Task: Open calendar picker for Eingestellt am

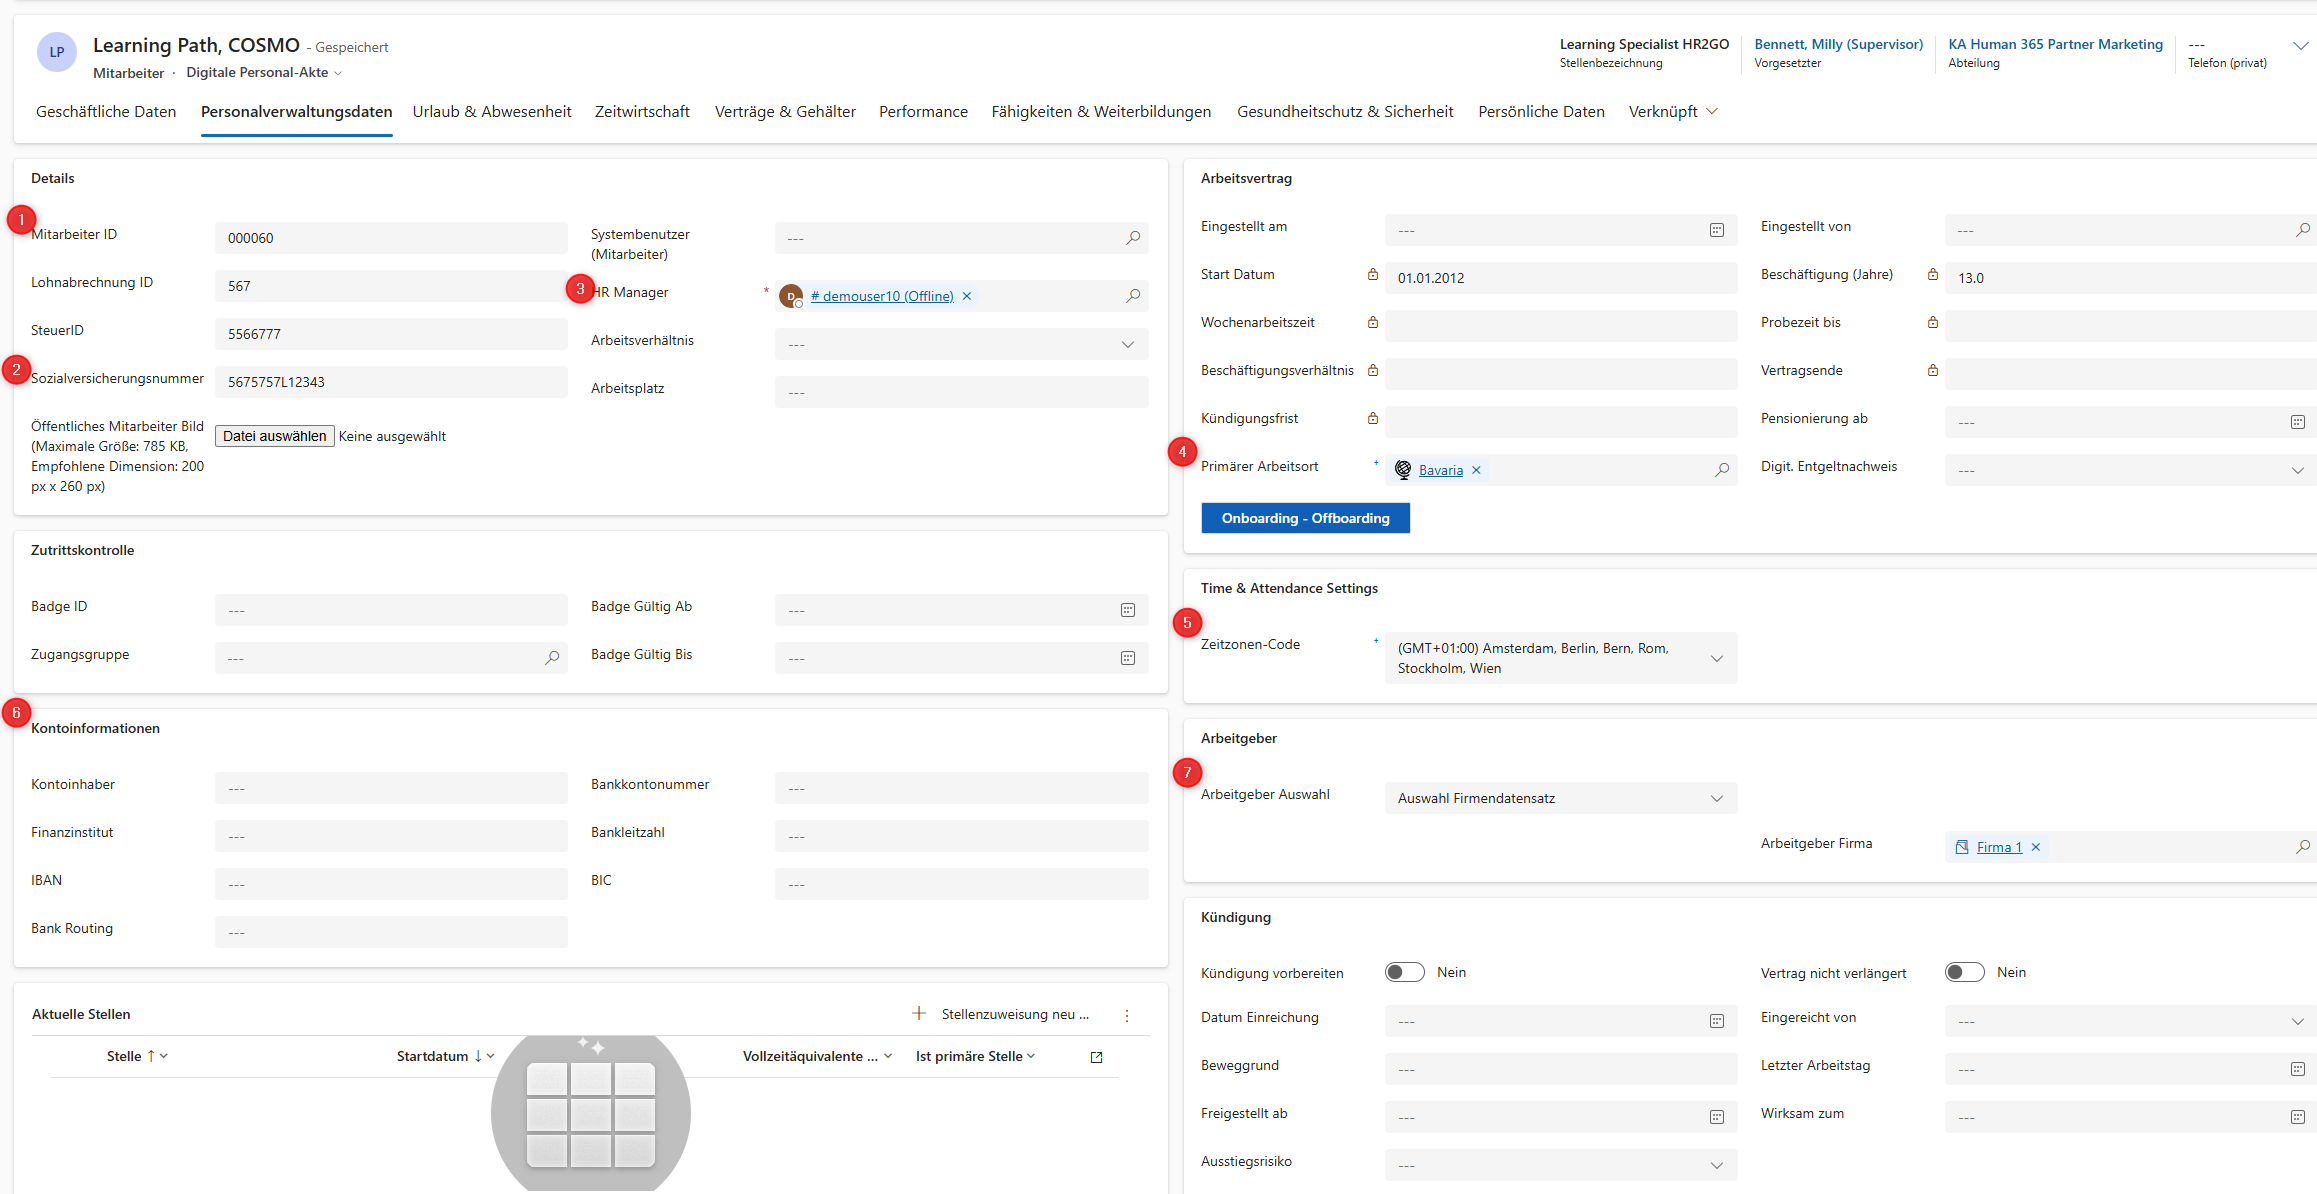Action: 1716,230
